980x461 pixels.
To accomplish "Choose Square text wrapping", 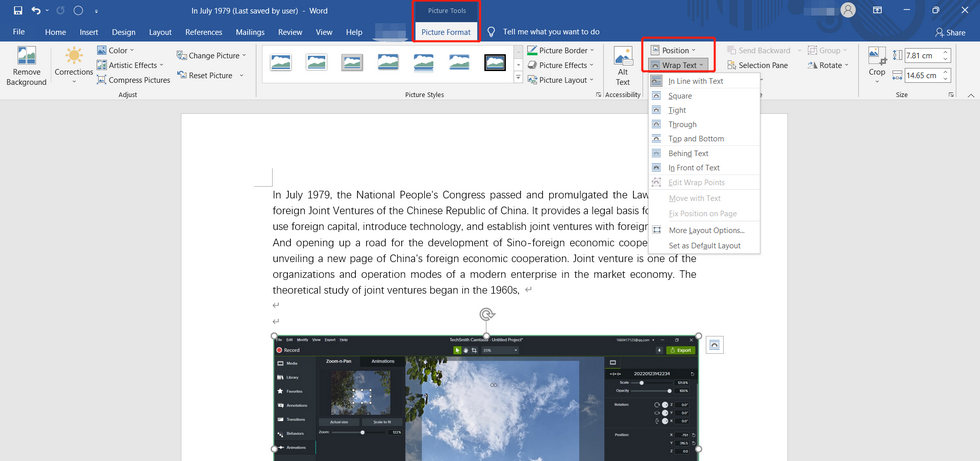I will click(680, 96).
